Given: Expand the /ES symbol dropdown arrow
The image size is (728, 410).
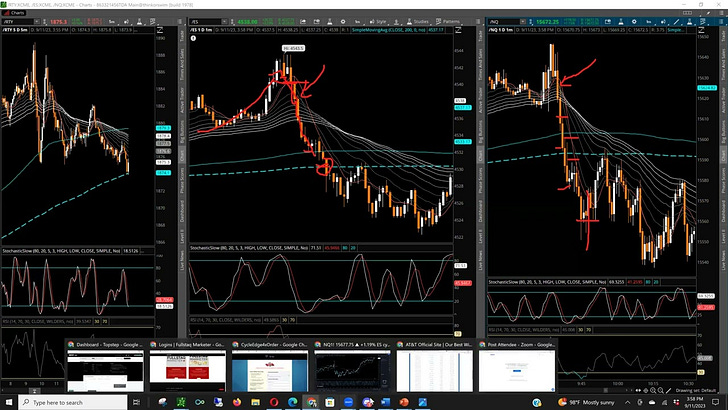Looking at the screenshot, I should (224, 21).
